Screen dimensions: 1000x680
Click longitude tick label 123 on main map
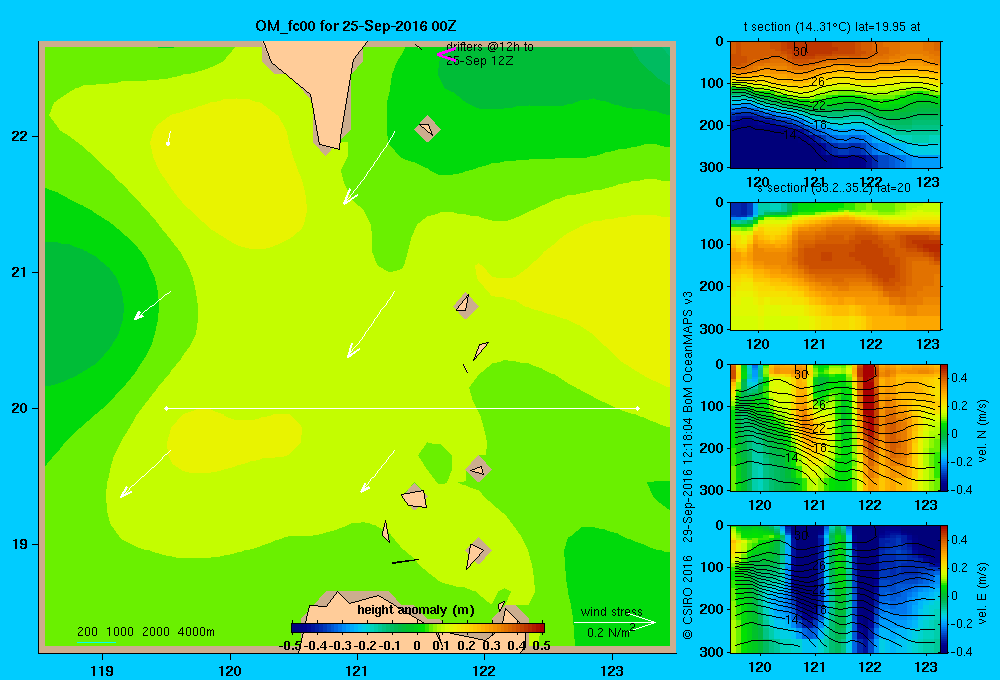(x=612, y=670)
